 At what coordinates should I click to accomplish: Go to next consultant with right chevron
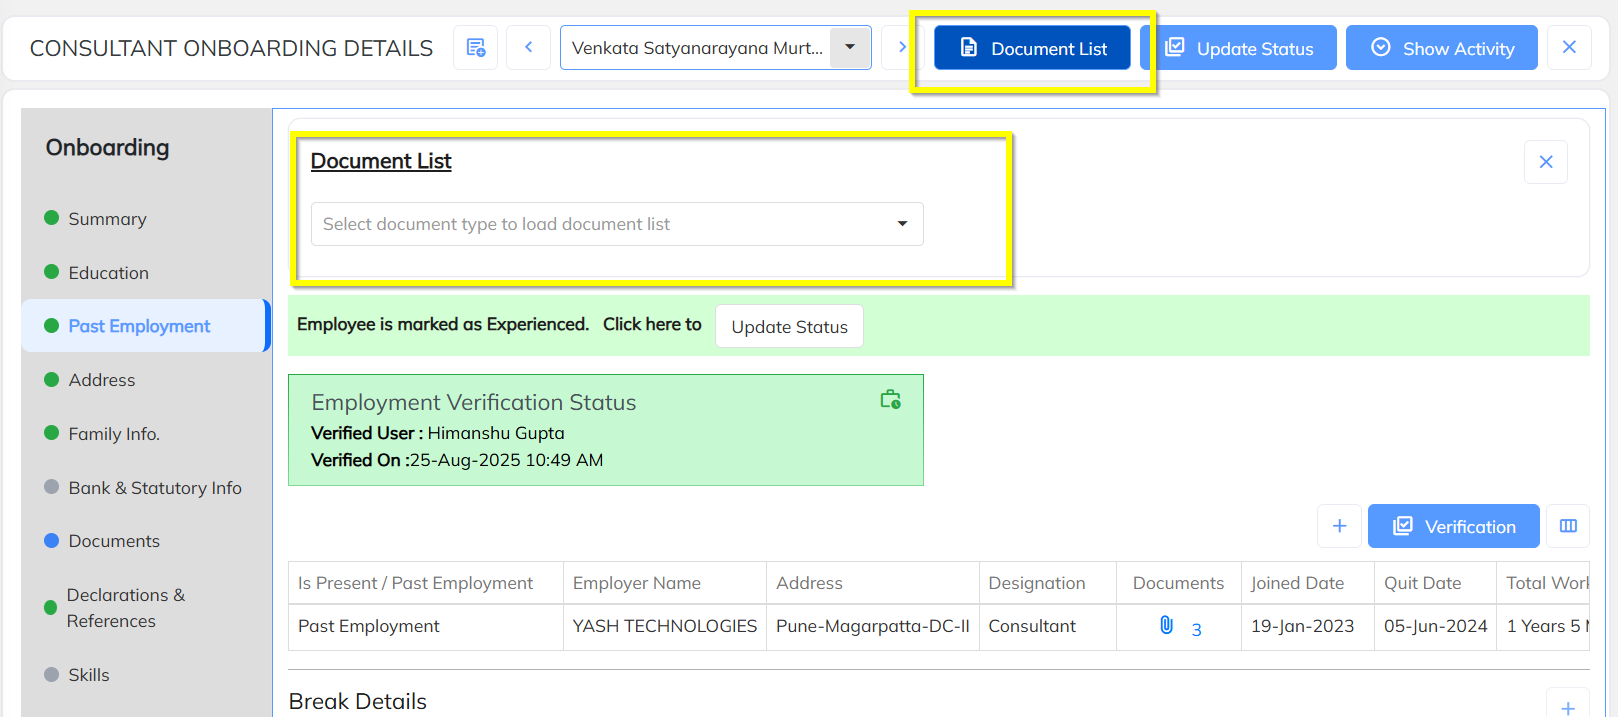(901, 48)
